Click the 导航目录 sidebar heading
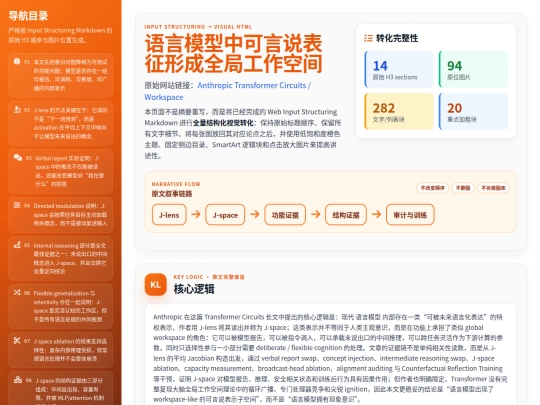 pyautogui.click(x=28, y=16)
